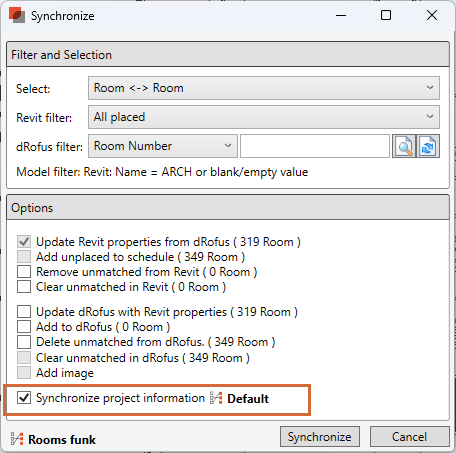The height and width of the screenshot is (453, 456).
Task: Click the Cancel button
Action: 410,436
